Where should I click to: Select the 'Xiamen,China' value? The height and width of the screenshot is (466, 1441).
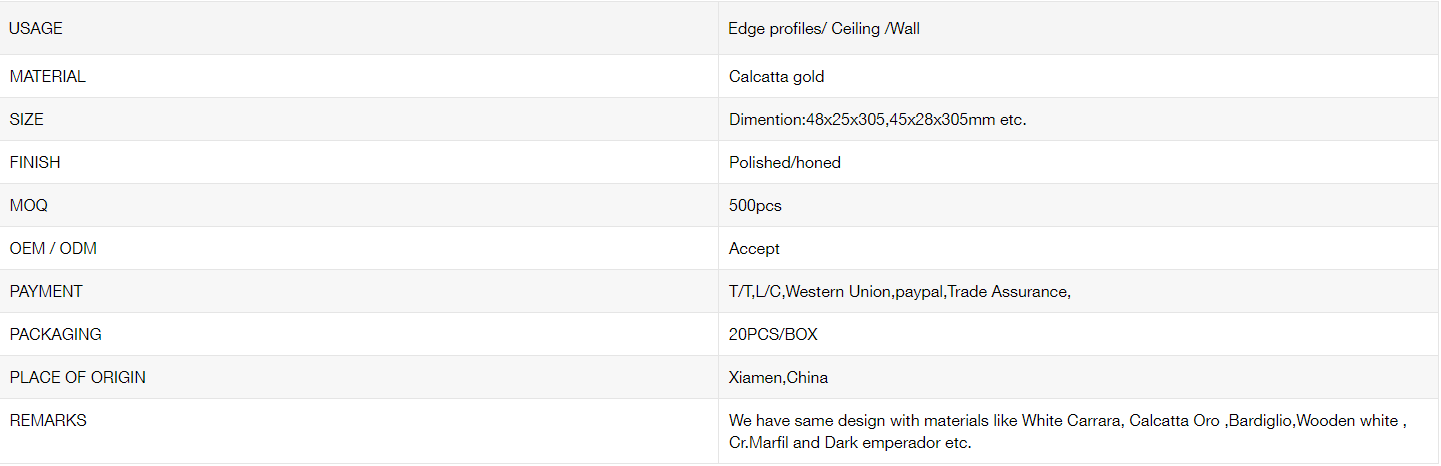pos(778,377)
